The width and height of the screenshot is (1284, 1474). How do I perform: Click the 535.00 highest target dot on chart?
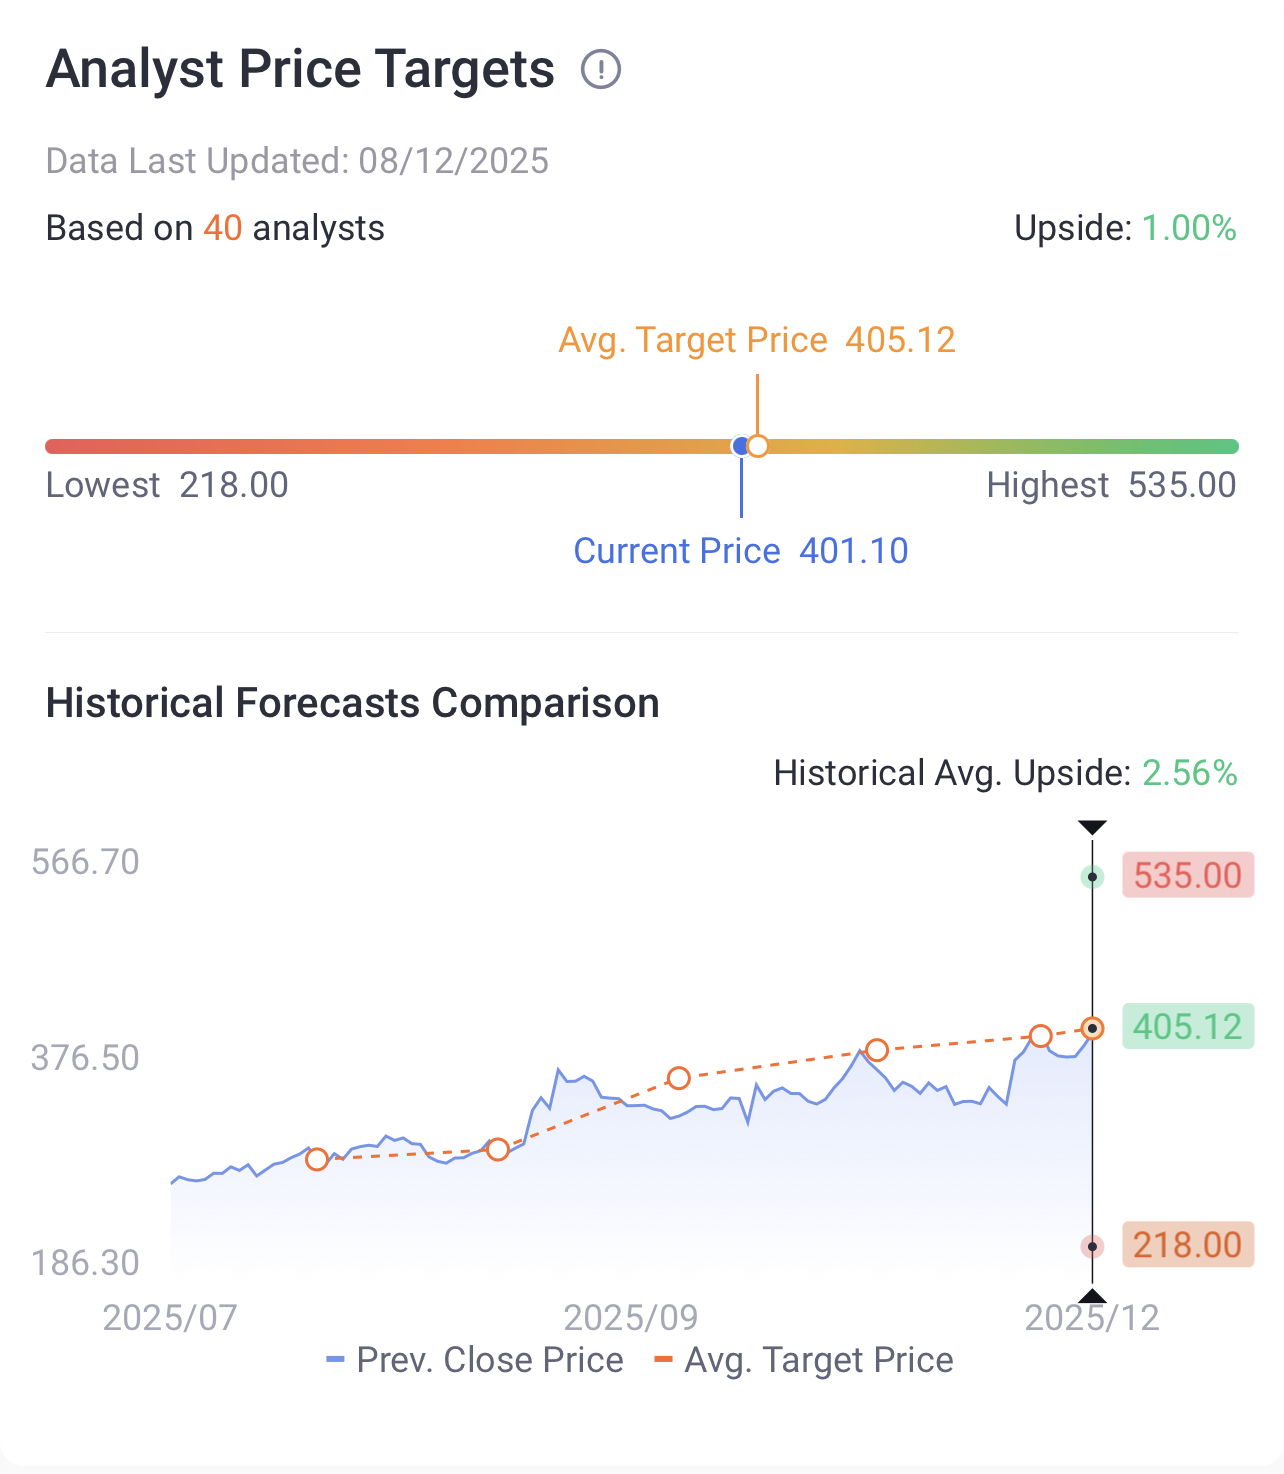click(1092, 877)
